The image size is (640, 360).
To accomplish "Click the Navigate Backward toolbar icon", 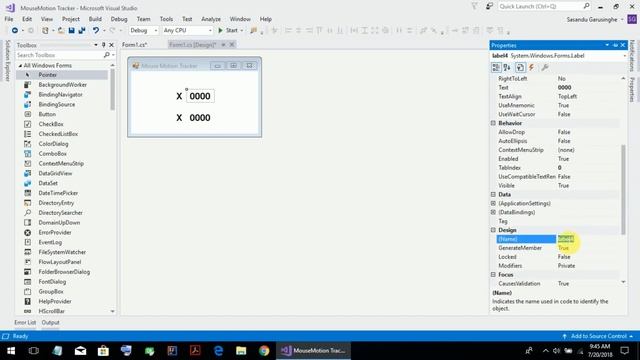I will pos(15,31).
